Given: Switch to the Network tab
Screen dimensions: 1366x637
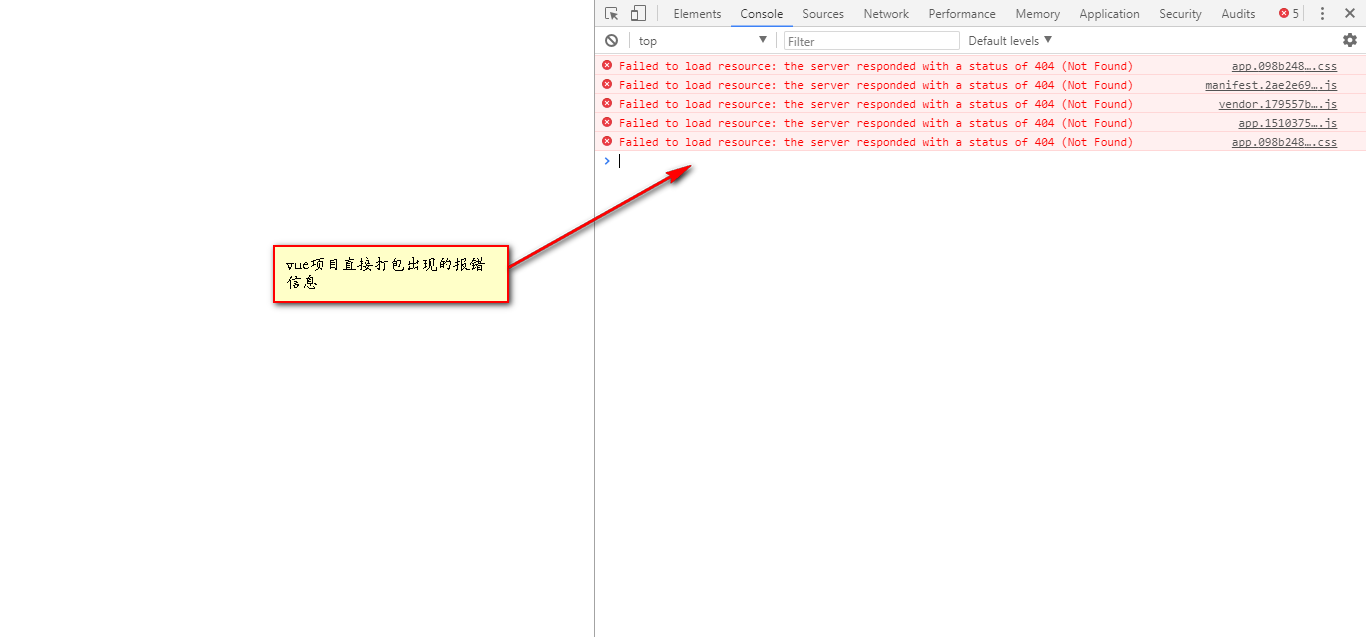Looking at the screenshot, I should pos(886,14).
